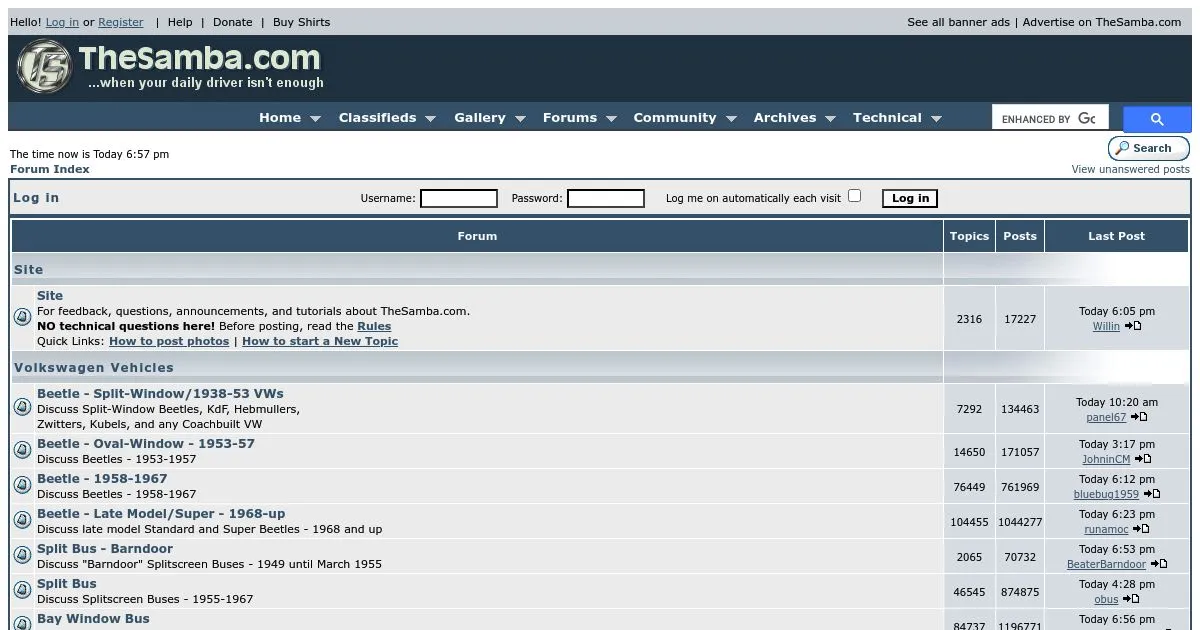1200x630 pixels.
Task: Select the Community menu item
Action: coord(684,118)
